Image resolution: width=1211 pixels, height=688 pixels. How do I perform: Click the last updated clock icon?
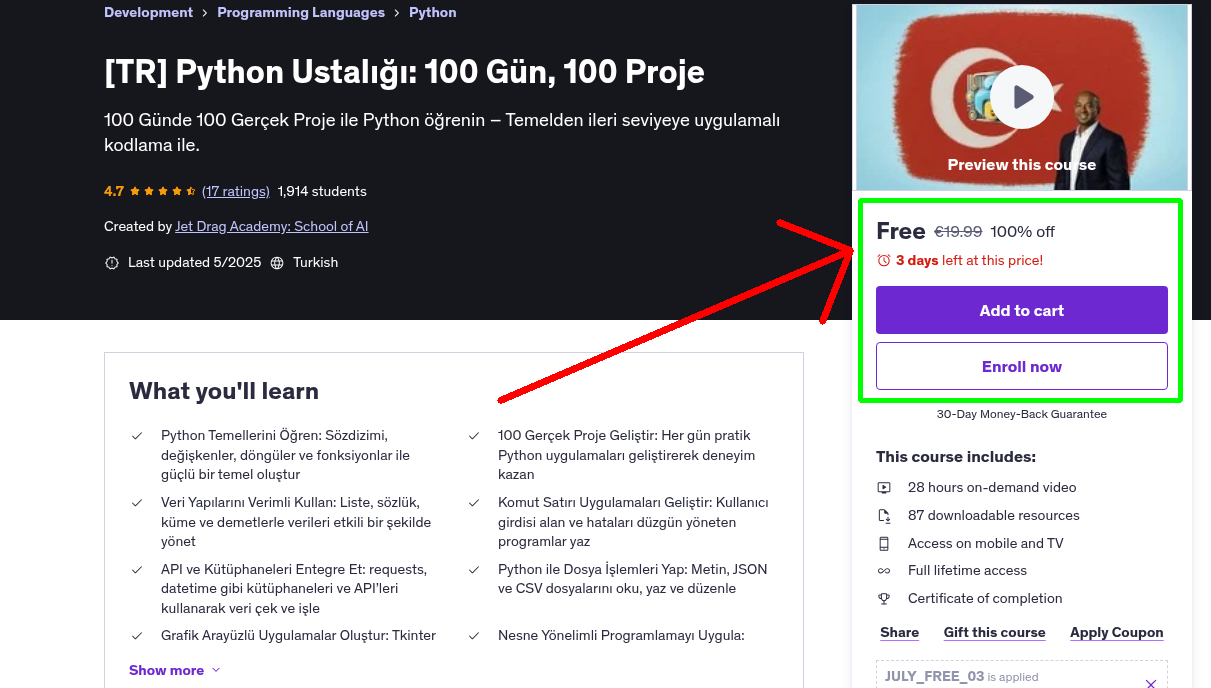pyautogui.click(x=111, y=263)
